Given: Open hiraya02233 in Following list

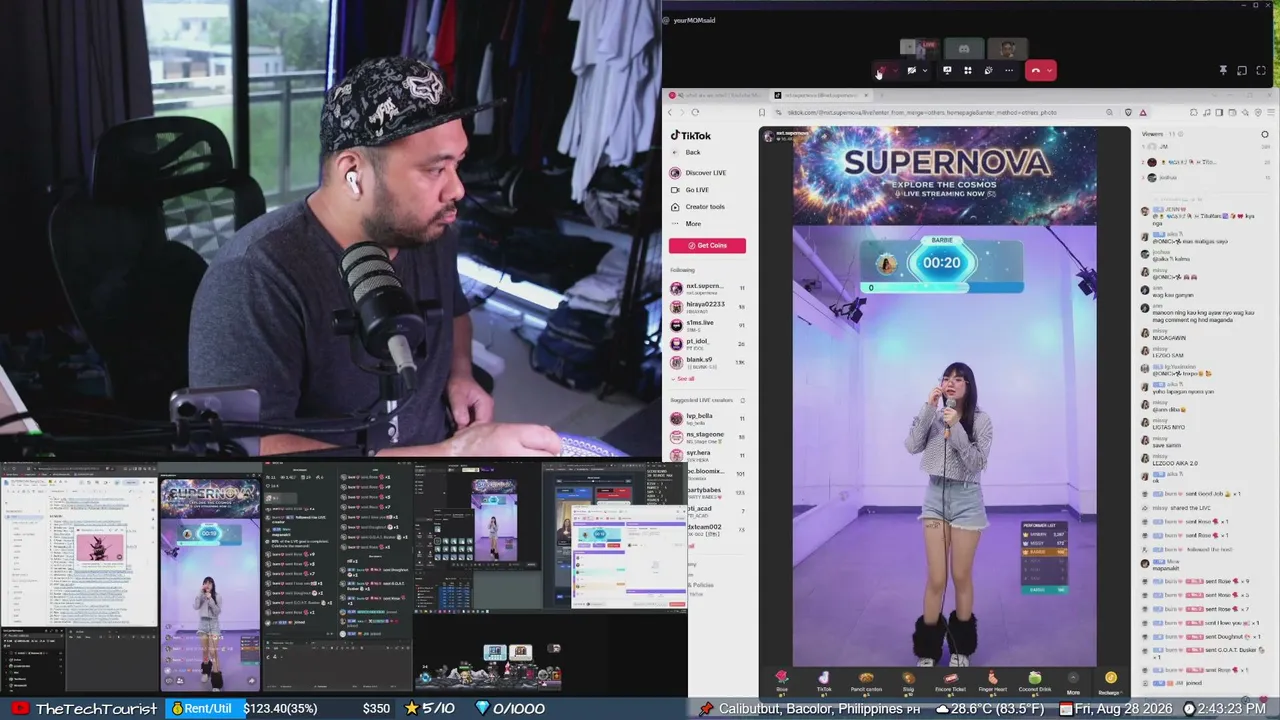Looking at the screenshot, I should coord(708,307).
